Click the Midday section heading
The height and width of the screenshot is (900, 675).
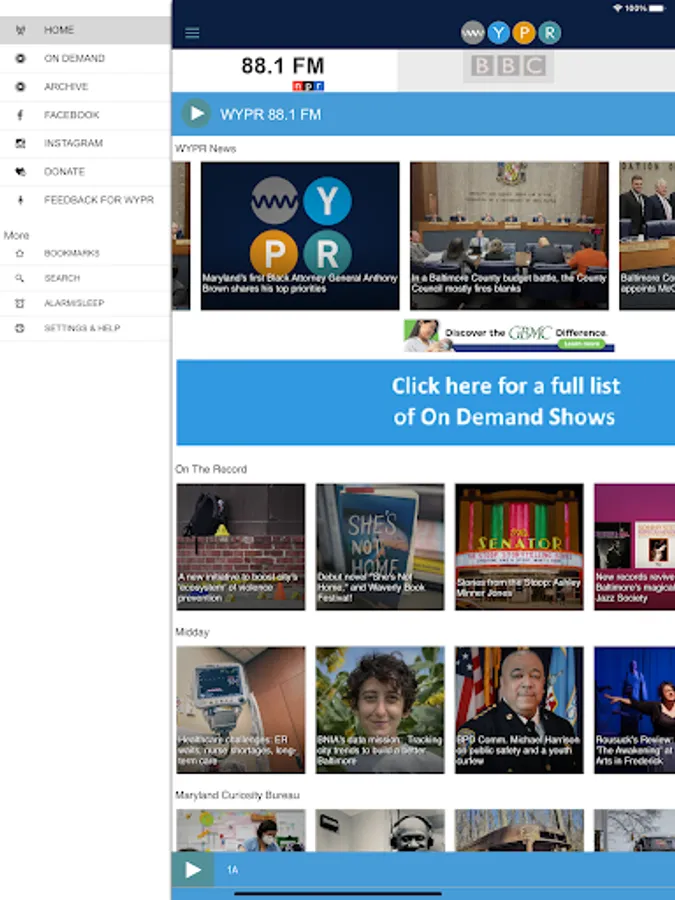click(192, 632)
